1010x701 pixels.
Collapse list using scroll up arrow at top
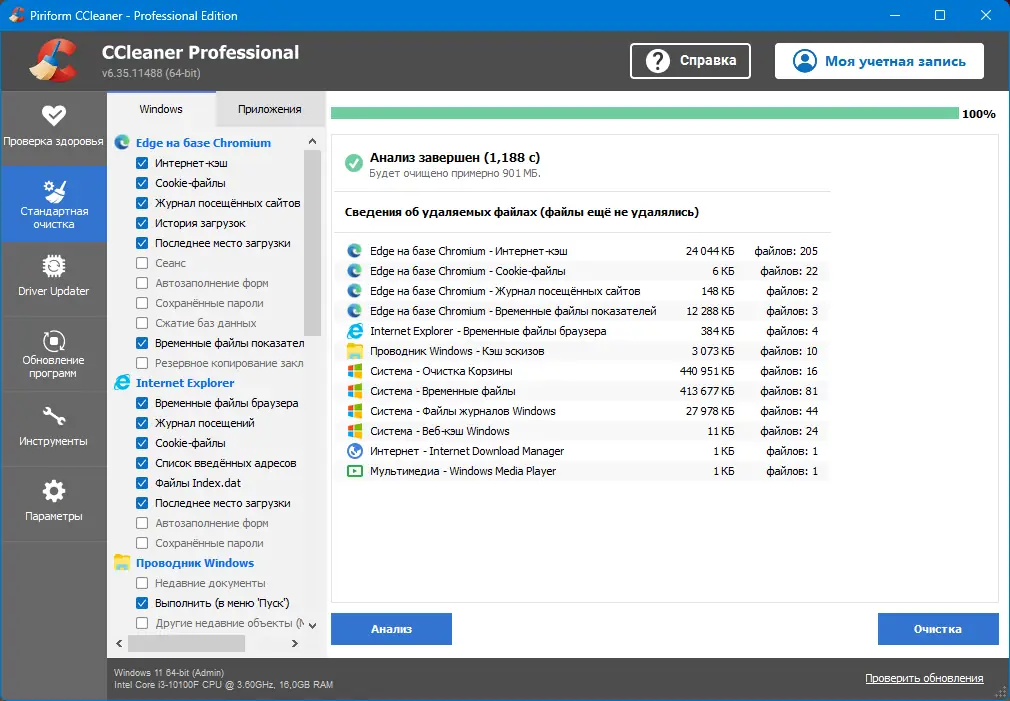(312, 142)
